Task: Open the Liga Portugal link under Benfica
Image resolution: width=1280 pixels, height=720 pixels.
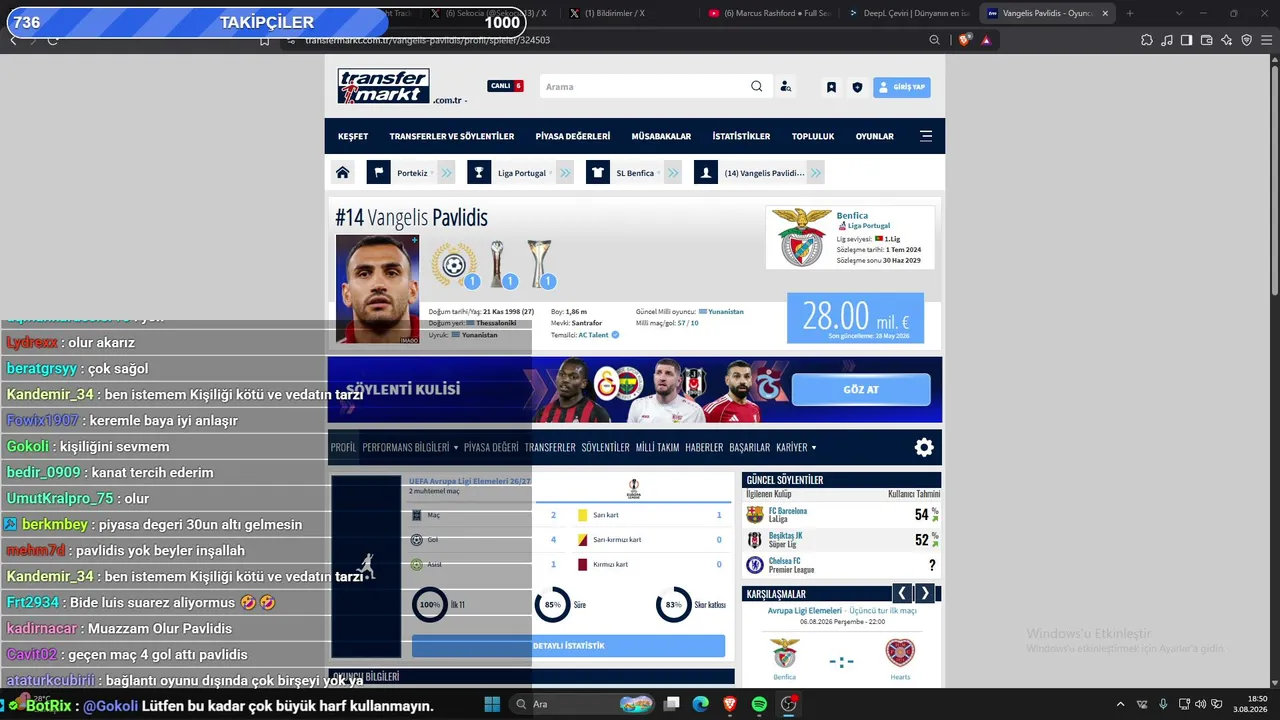Action: pos(868,226)
